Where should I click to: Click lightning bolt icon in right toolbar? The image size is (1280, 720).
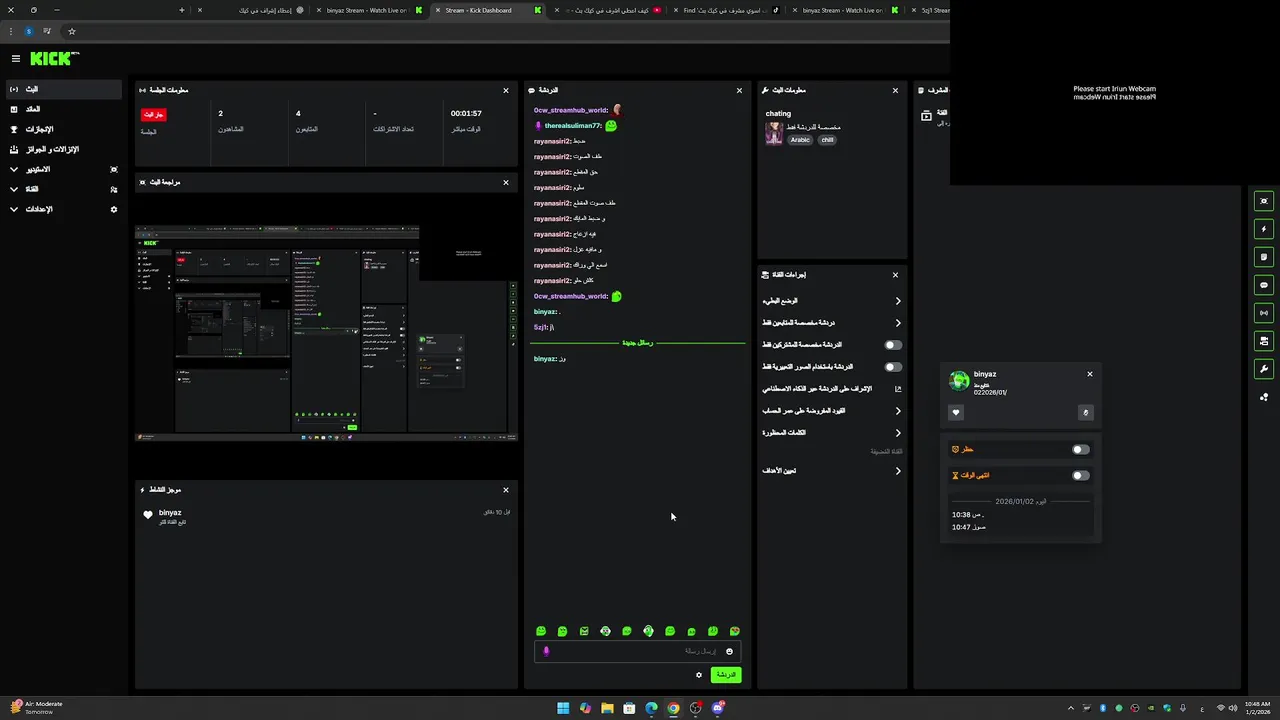pos(1264,229)
